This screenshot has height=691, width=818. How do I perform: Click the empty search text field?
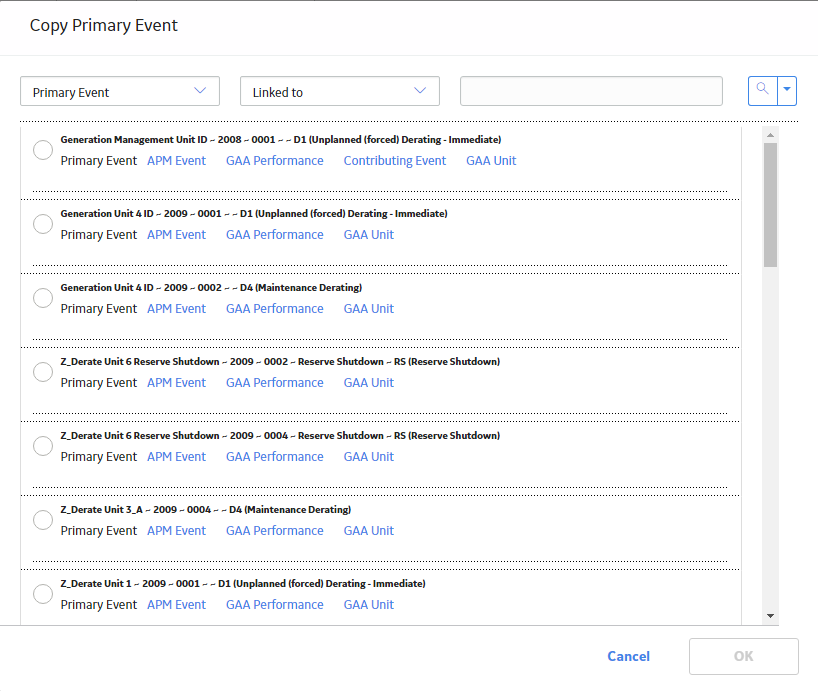[591, 91]
